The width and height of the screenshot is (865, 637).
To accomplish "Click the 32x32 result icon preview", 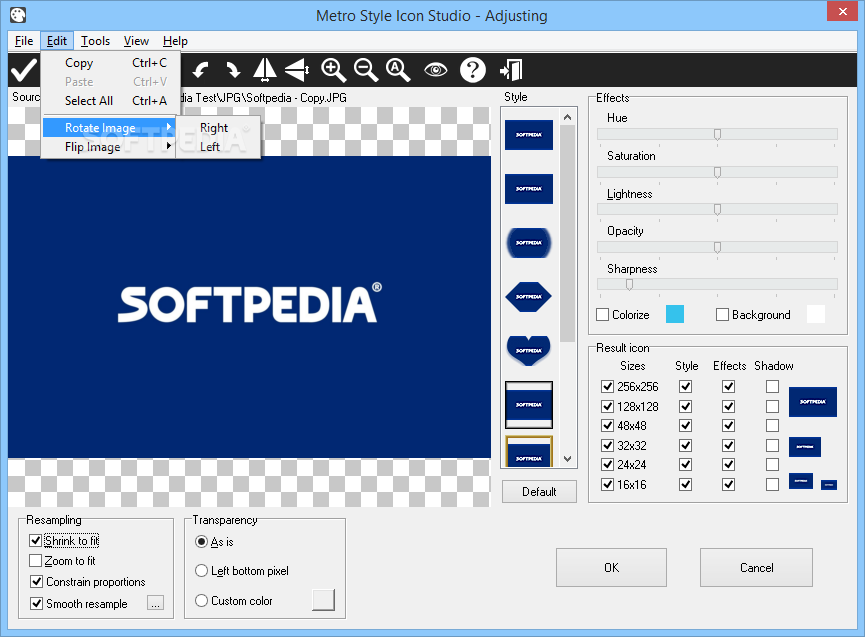I will tap(805, 447).
